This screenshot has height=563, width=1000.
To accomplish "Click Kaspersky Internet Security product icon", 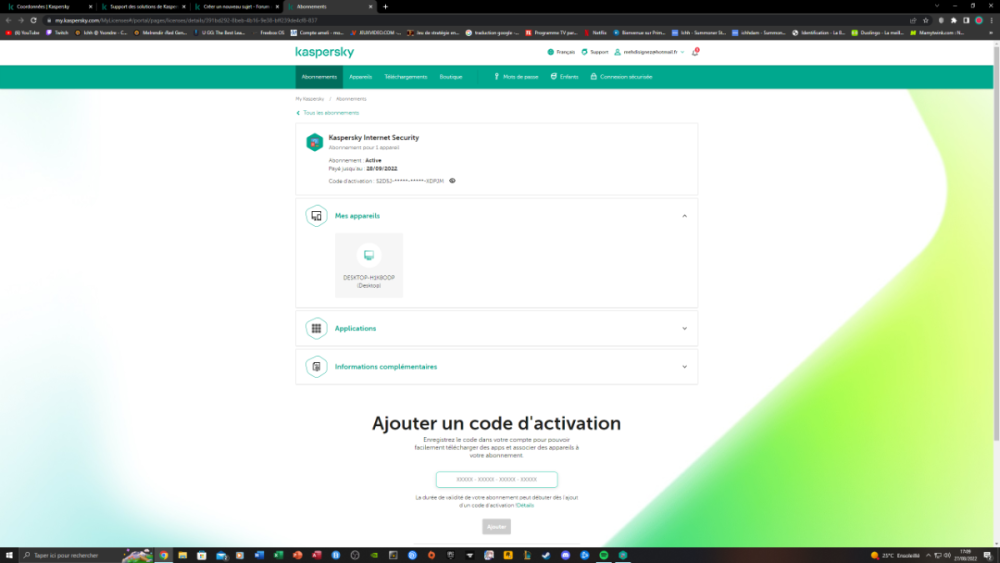I will point(314,142).
